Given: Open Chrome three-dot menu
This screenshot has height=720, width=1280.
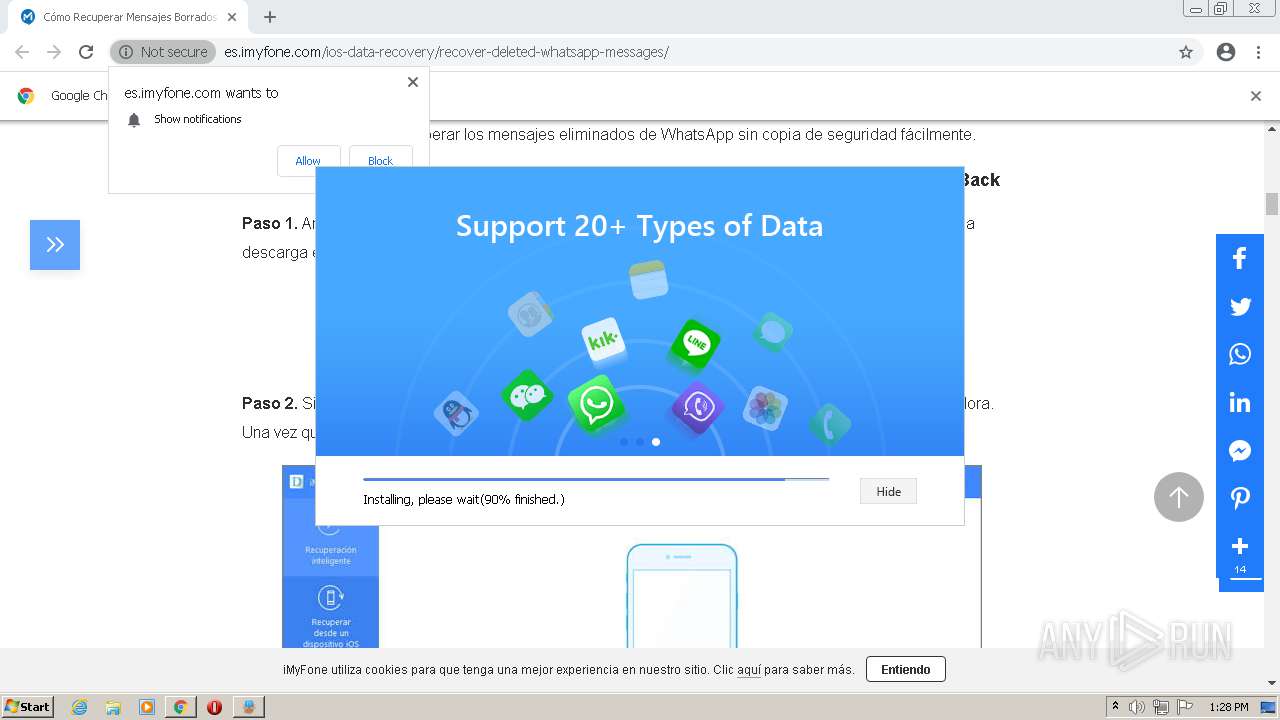Looking at the screenshot, I should 1258,52.
